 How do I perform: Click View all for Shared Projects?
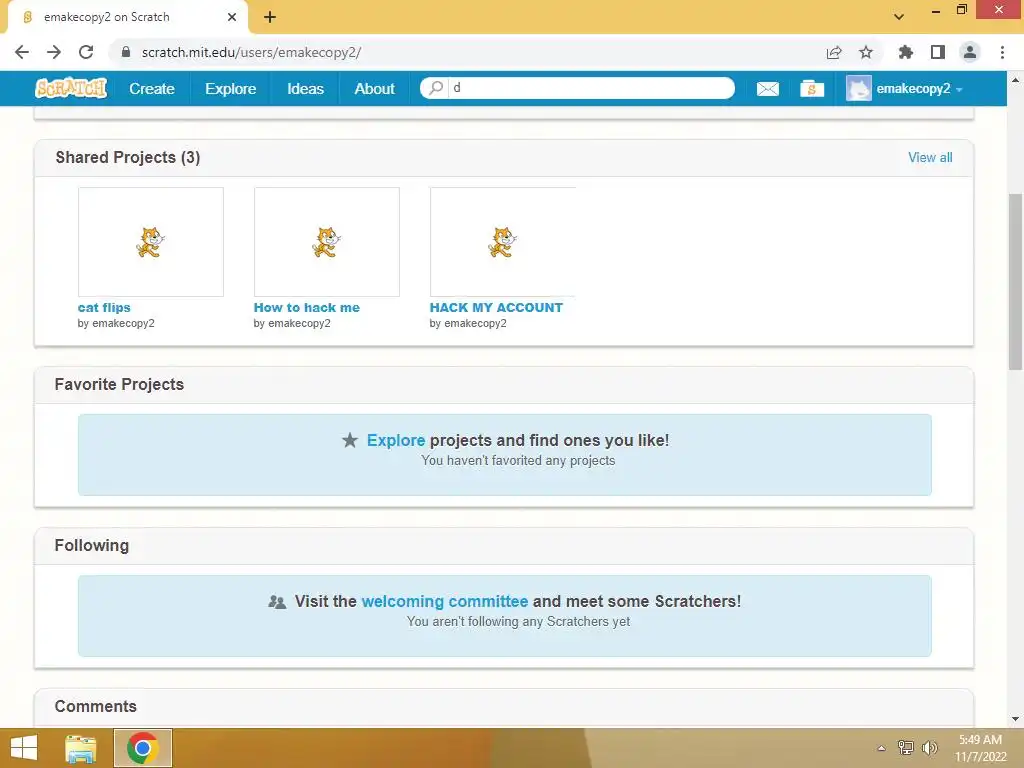click(x=930, y=157)
